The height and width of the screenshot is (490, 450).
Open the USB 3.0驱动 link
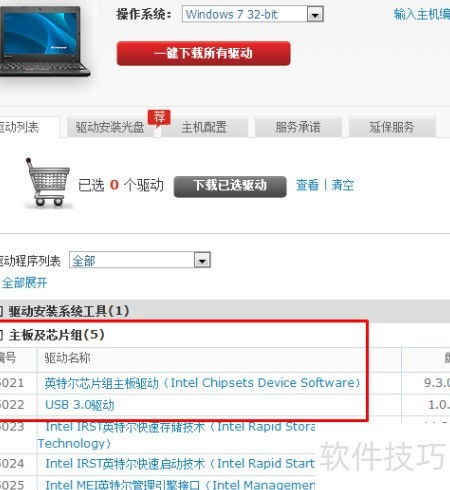[x=80, y=405]
